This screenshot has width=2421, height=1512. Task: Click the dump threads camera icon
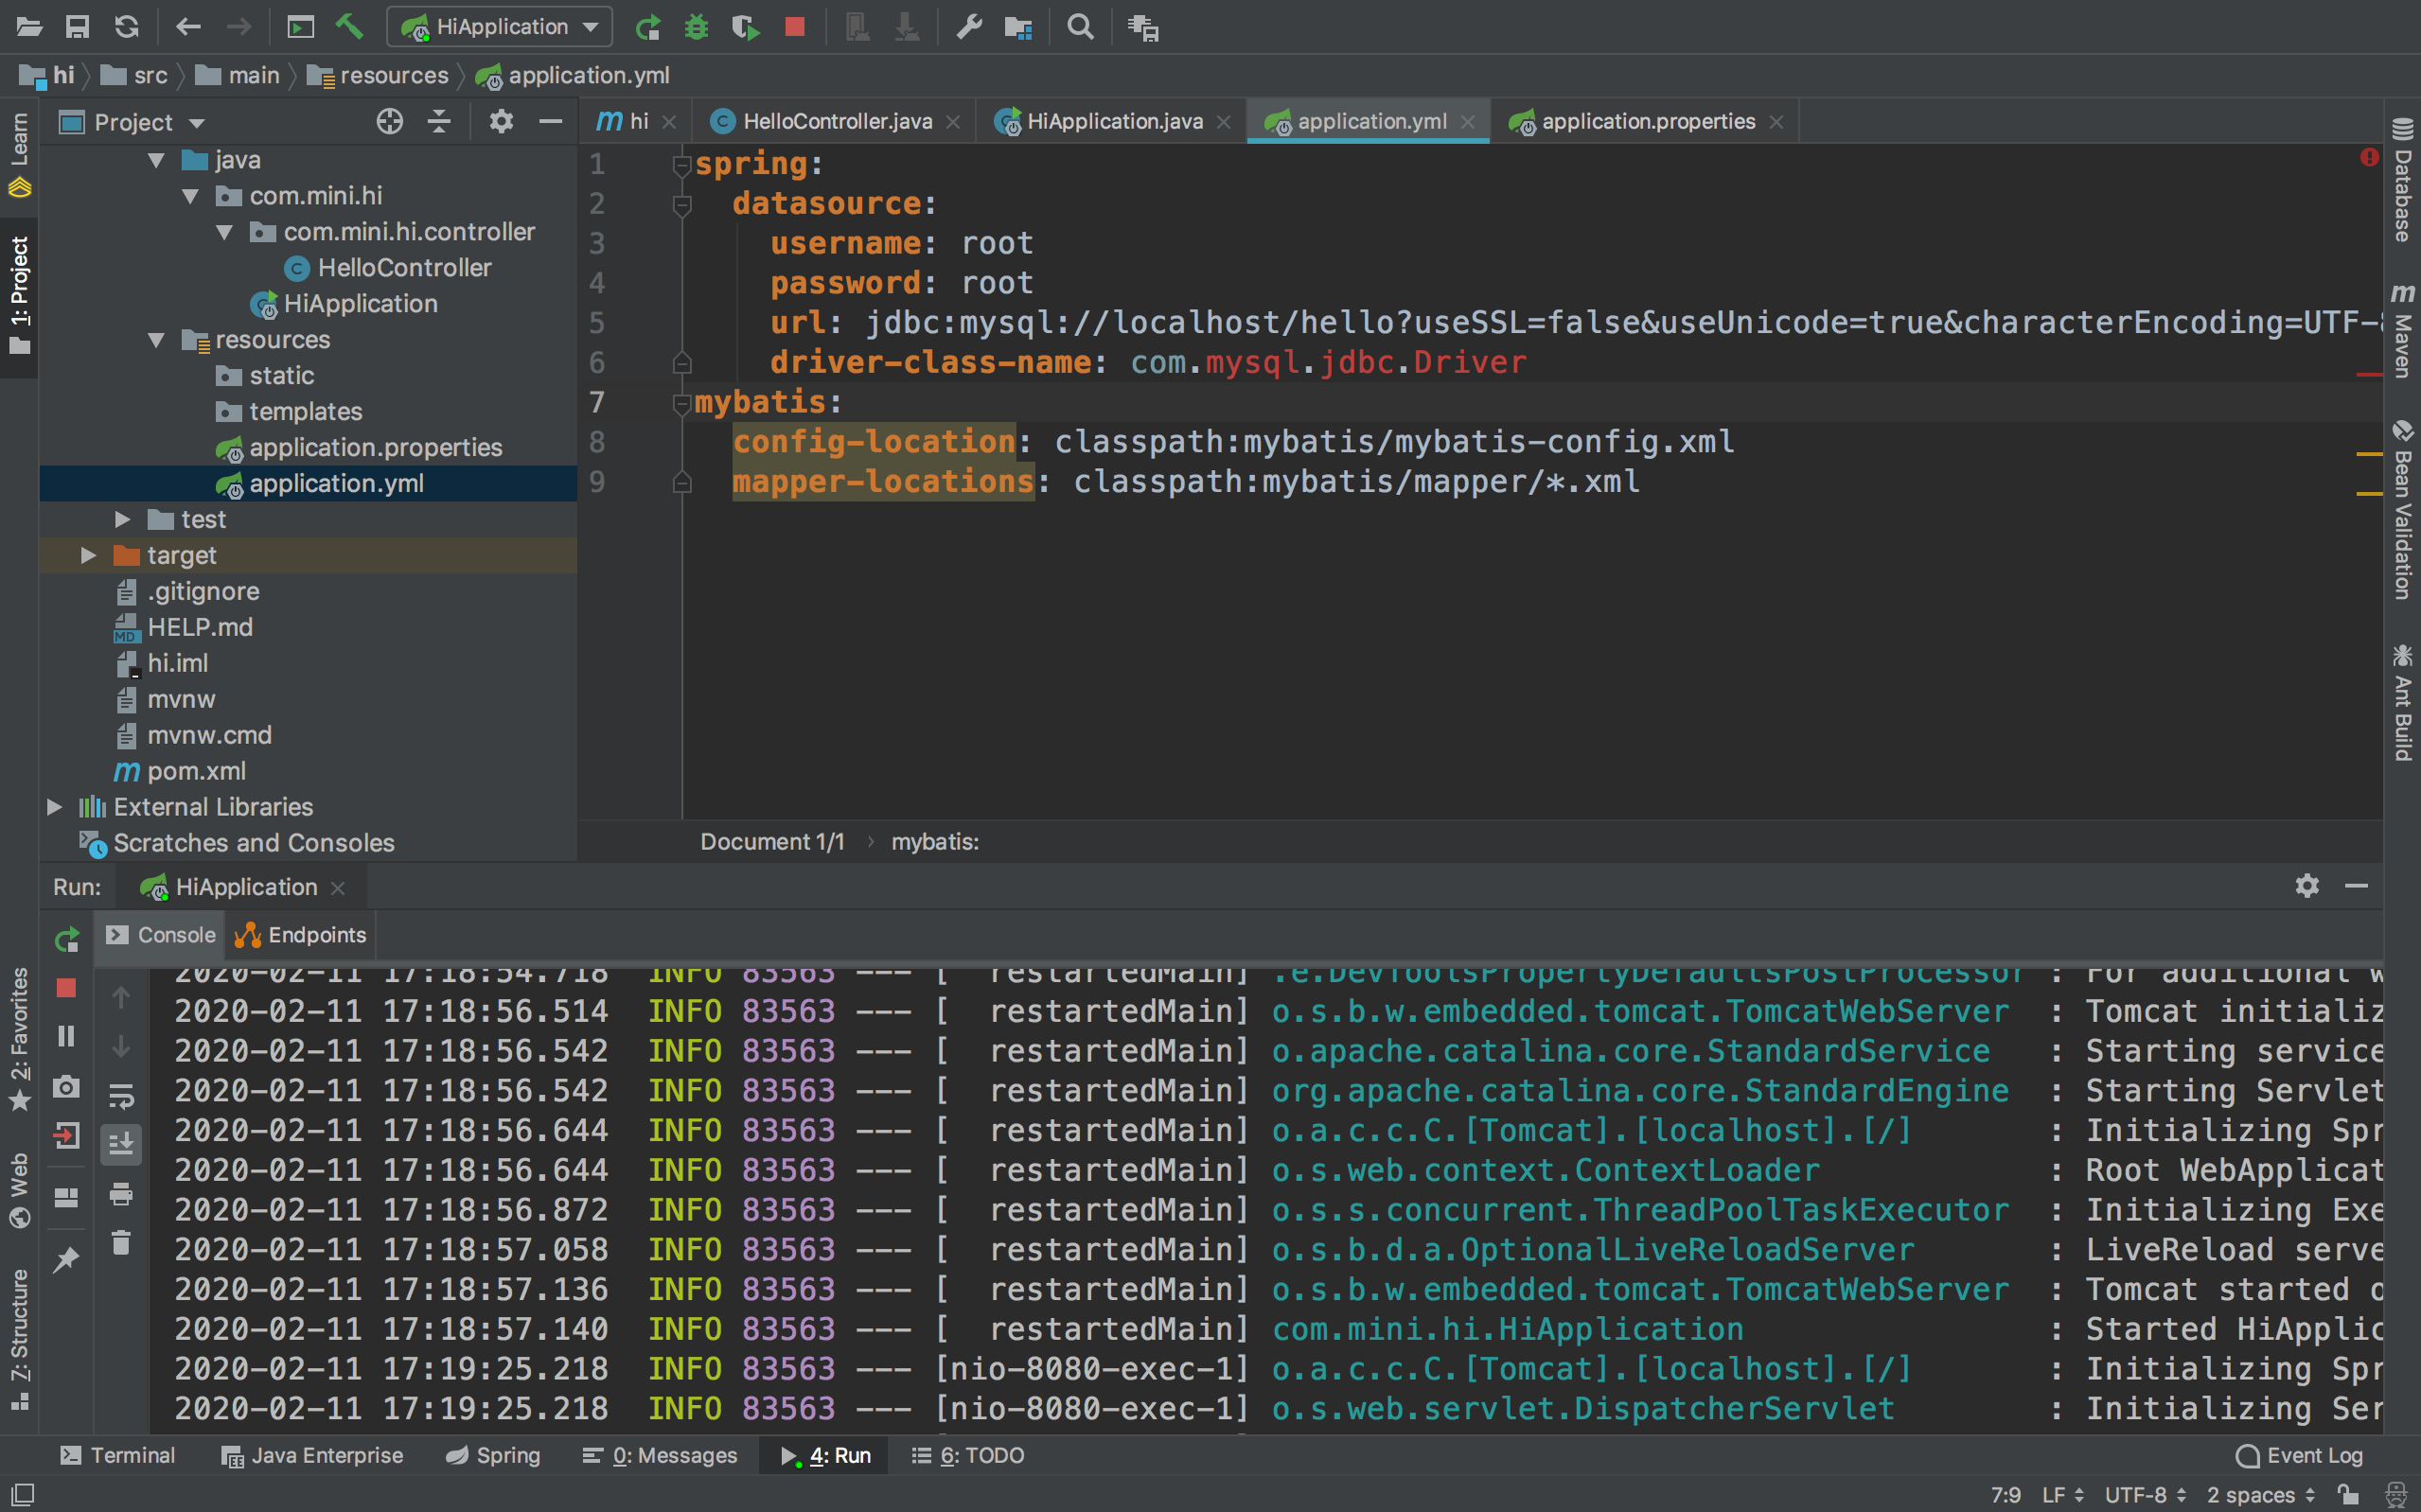tap(66, 1086)
